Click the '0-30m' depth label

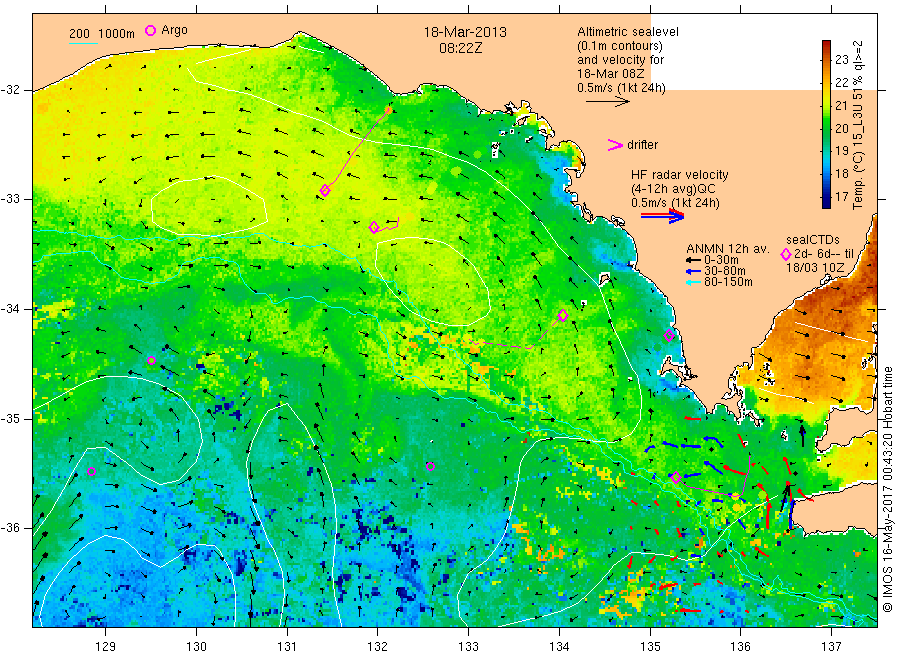coord(721,260)
